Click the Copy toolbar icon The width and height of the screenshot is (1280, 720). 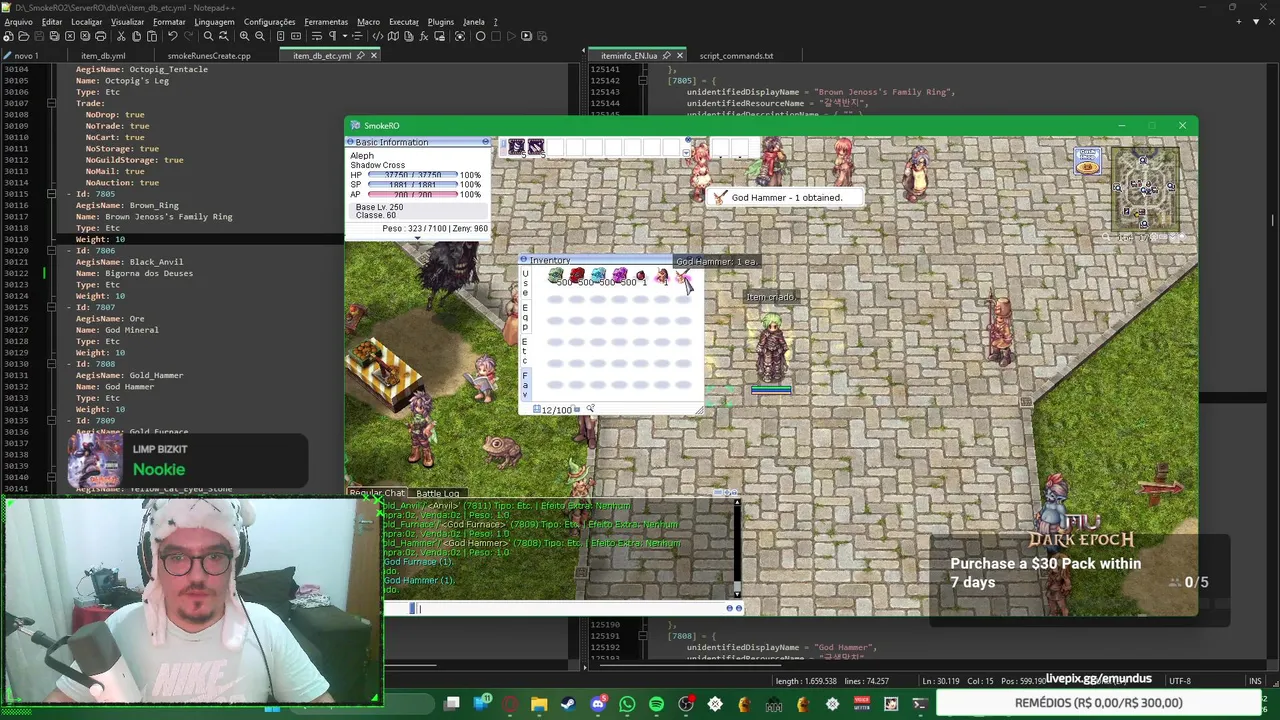(136, 36)
